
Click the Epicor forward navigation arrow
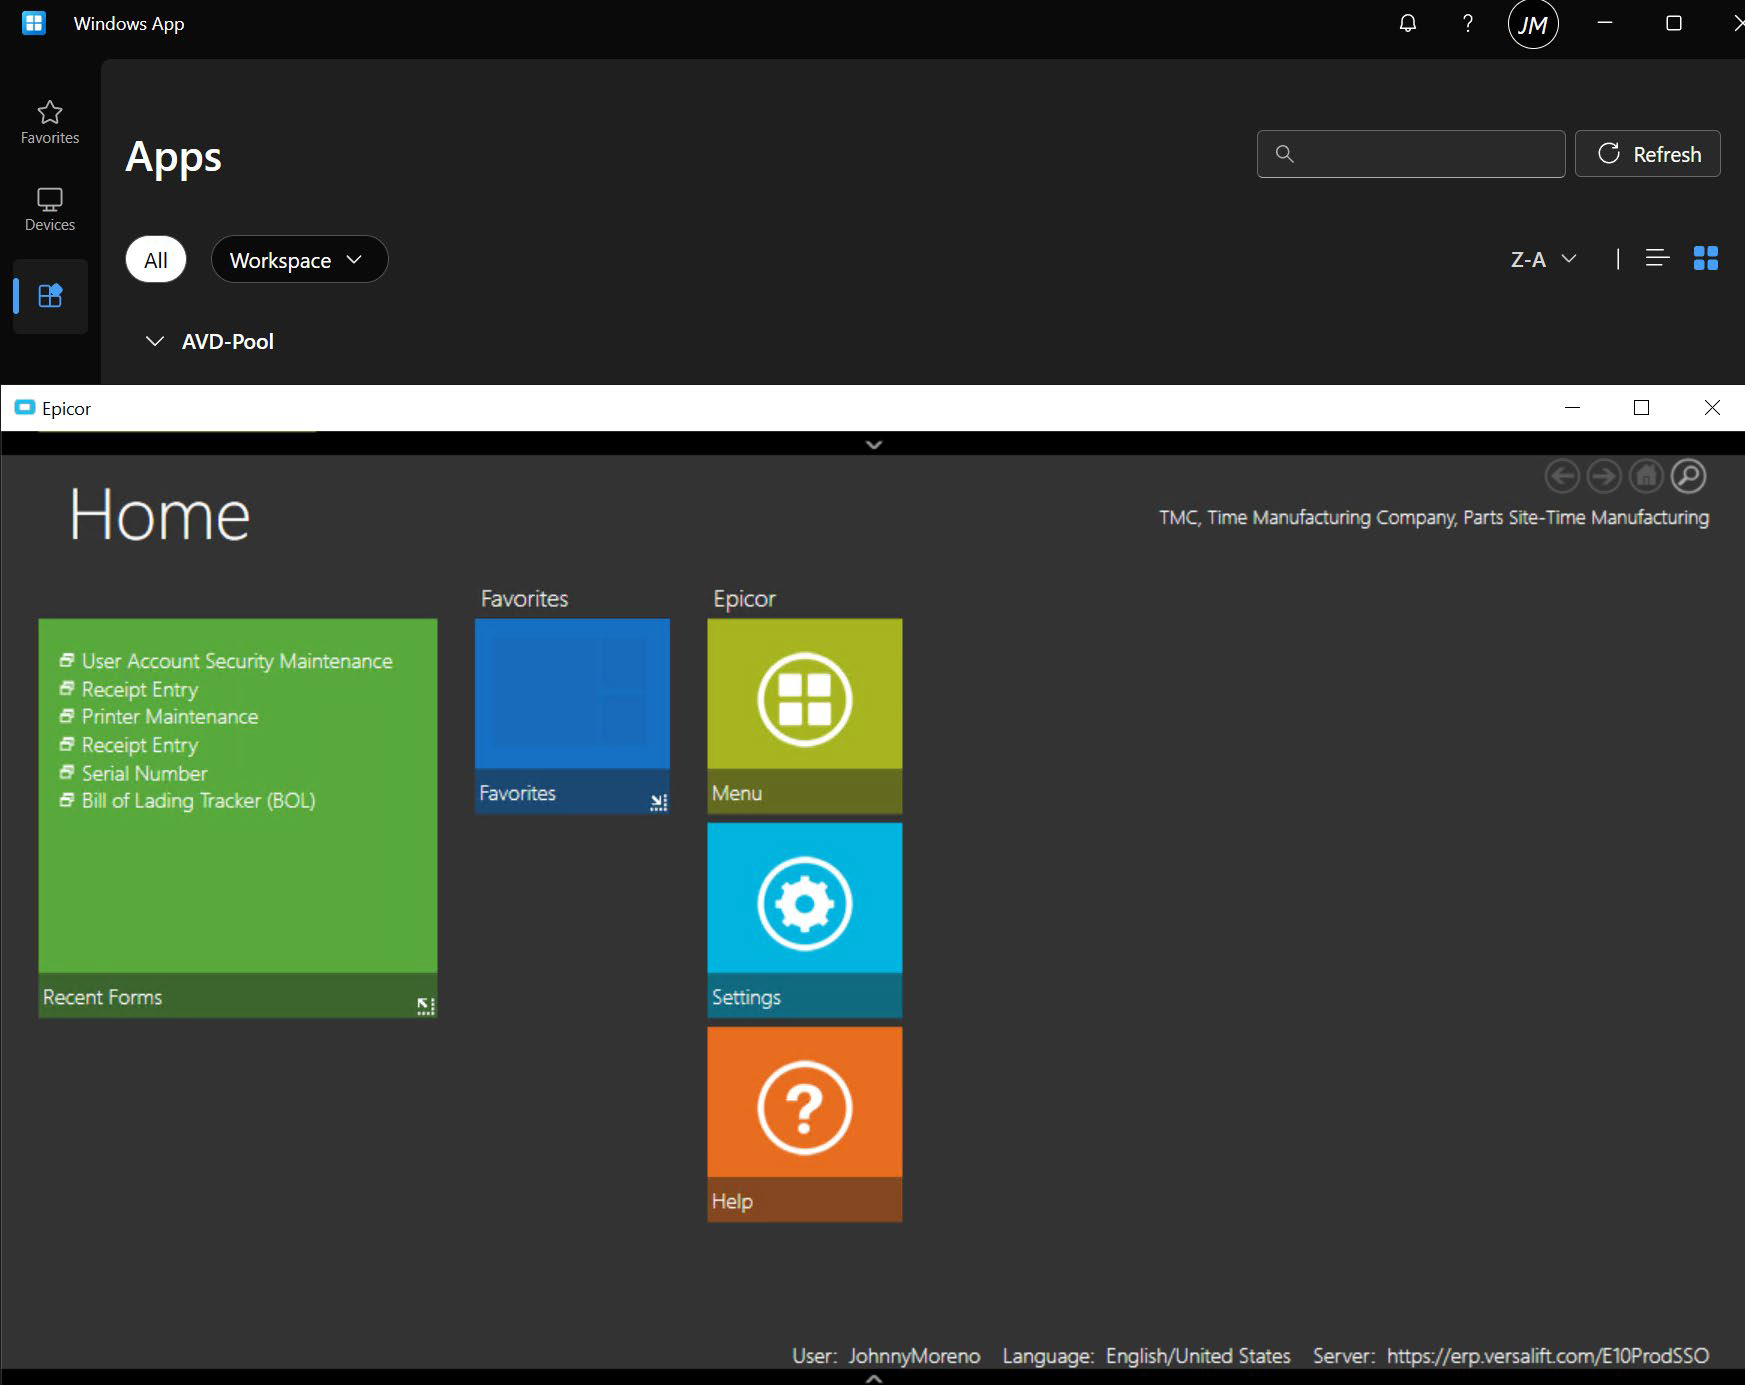[x=1604, y=476]
